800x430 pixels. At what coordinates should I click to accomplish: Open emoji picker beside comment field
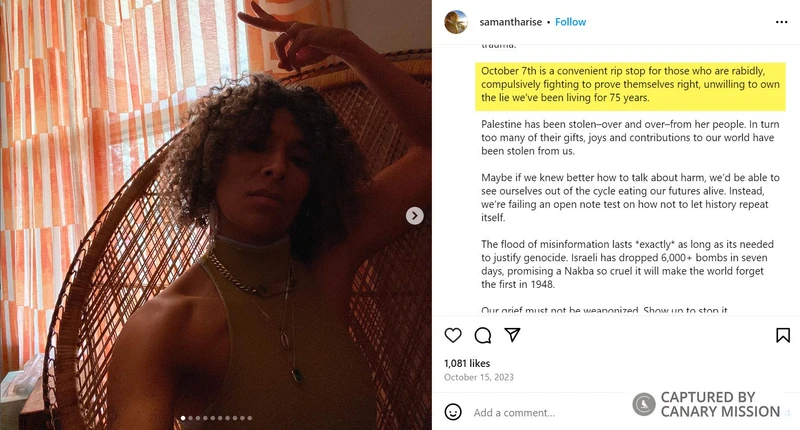(453, 412)
